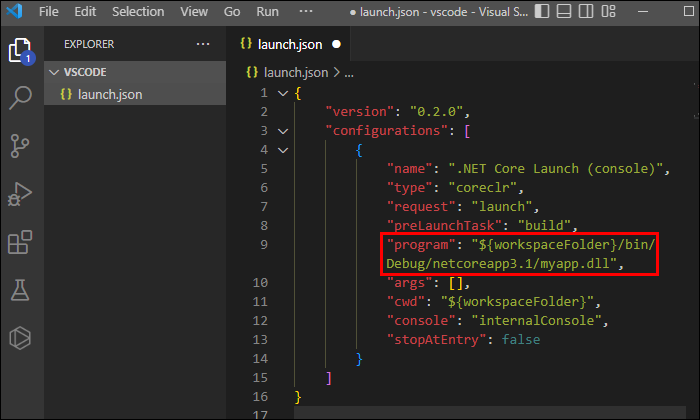Screen dimensions: 700x420
Task: Fold the object block at line 4
Action: (283, 150)
